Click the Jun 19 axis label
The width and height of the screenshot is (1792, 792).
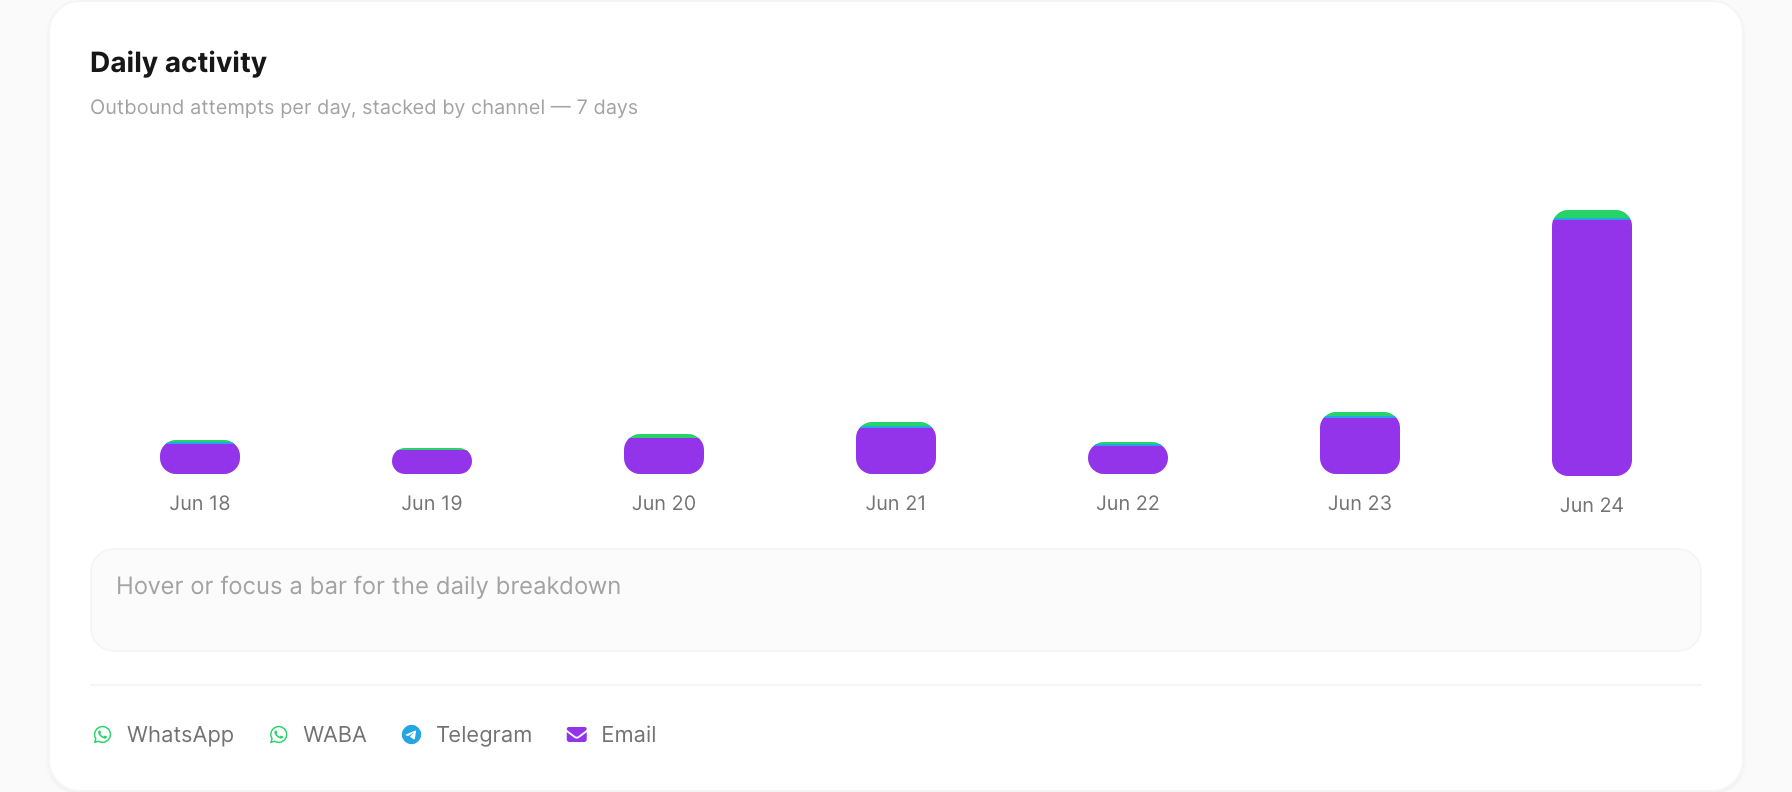point(432,503)
